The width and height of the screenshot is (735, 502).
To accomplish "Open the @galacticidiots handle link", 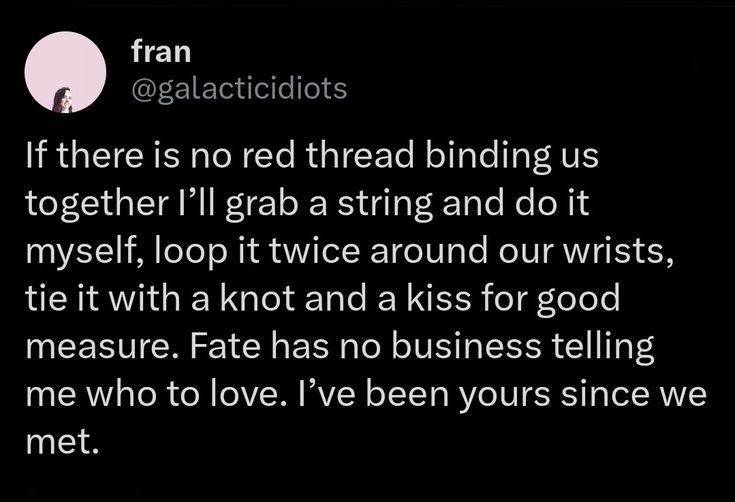I will coord(240,88).
